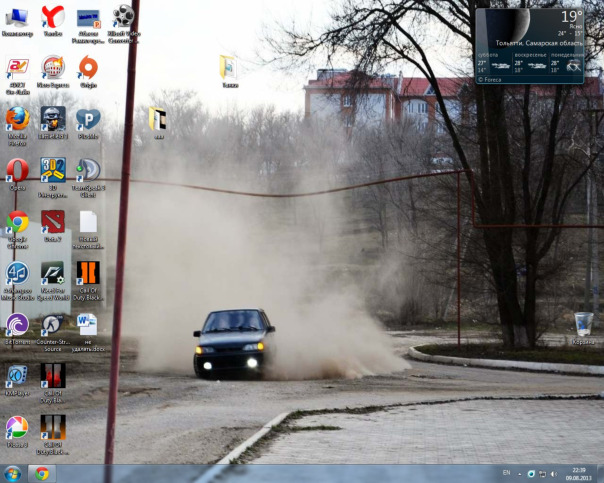The height and width of the screenshot is (483, 604).
Task: Open the Google Chrome desktop shortcut
Action: (x=18, y=230)
